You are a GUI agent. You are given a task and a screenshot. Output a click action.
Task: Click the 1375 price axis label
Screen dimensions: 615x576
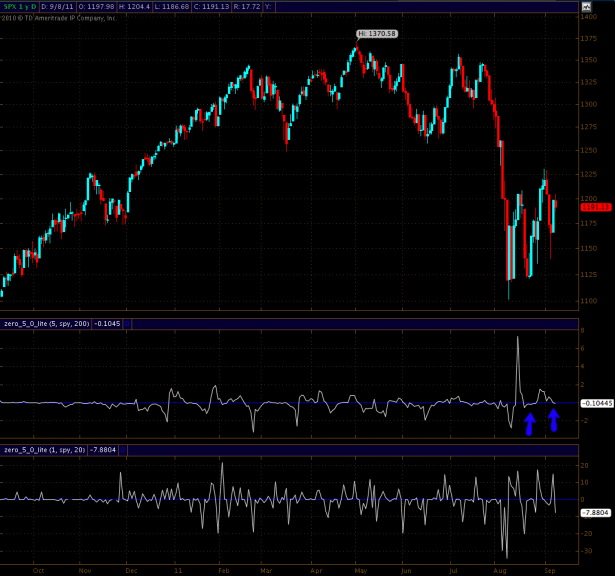(589, 38)
